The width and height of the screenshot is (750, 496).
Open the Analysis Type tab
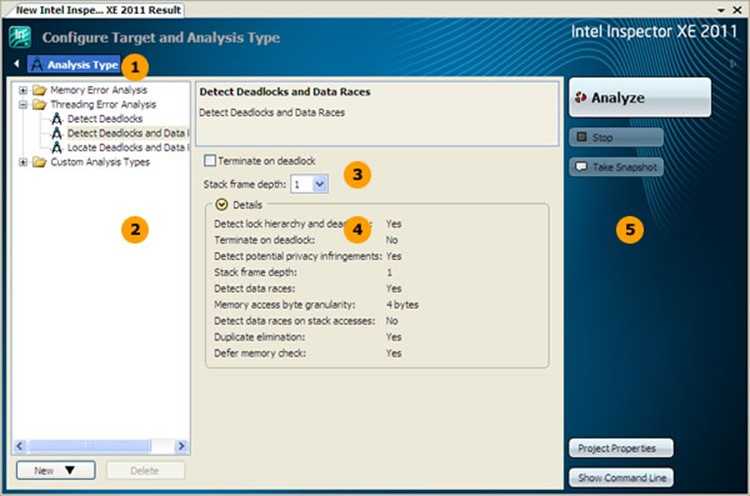click(x=74, y=65)
